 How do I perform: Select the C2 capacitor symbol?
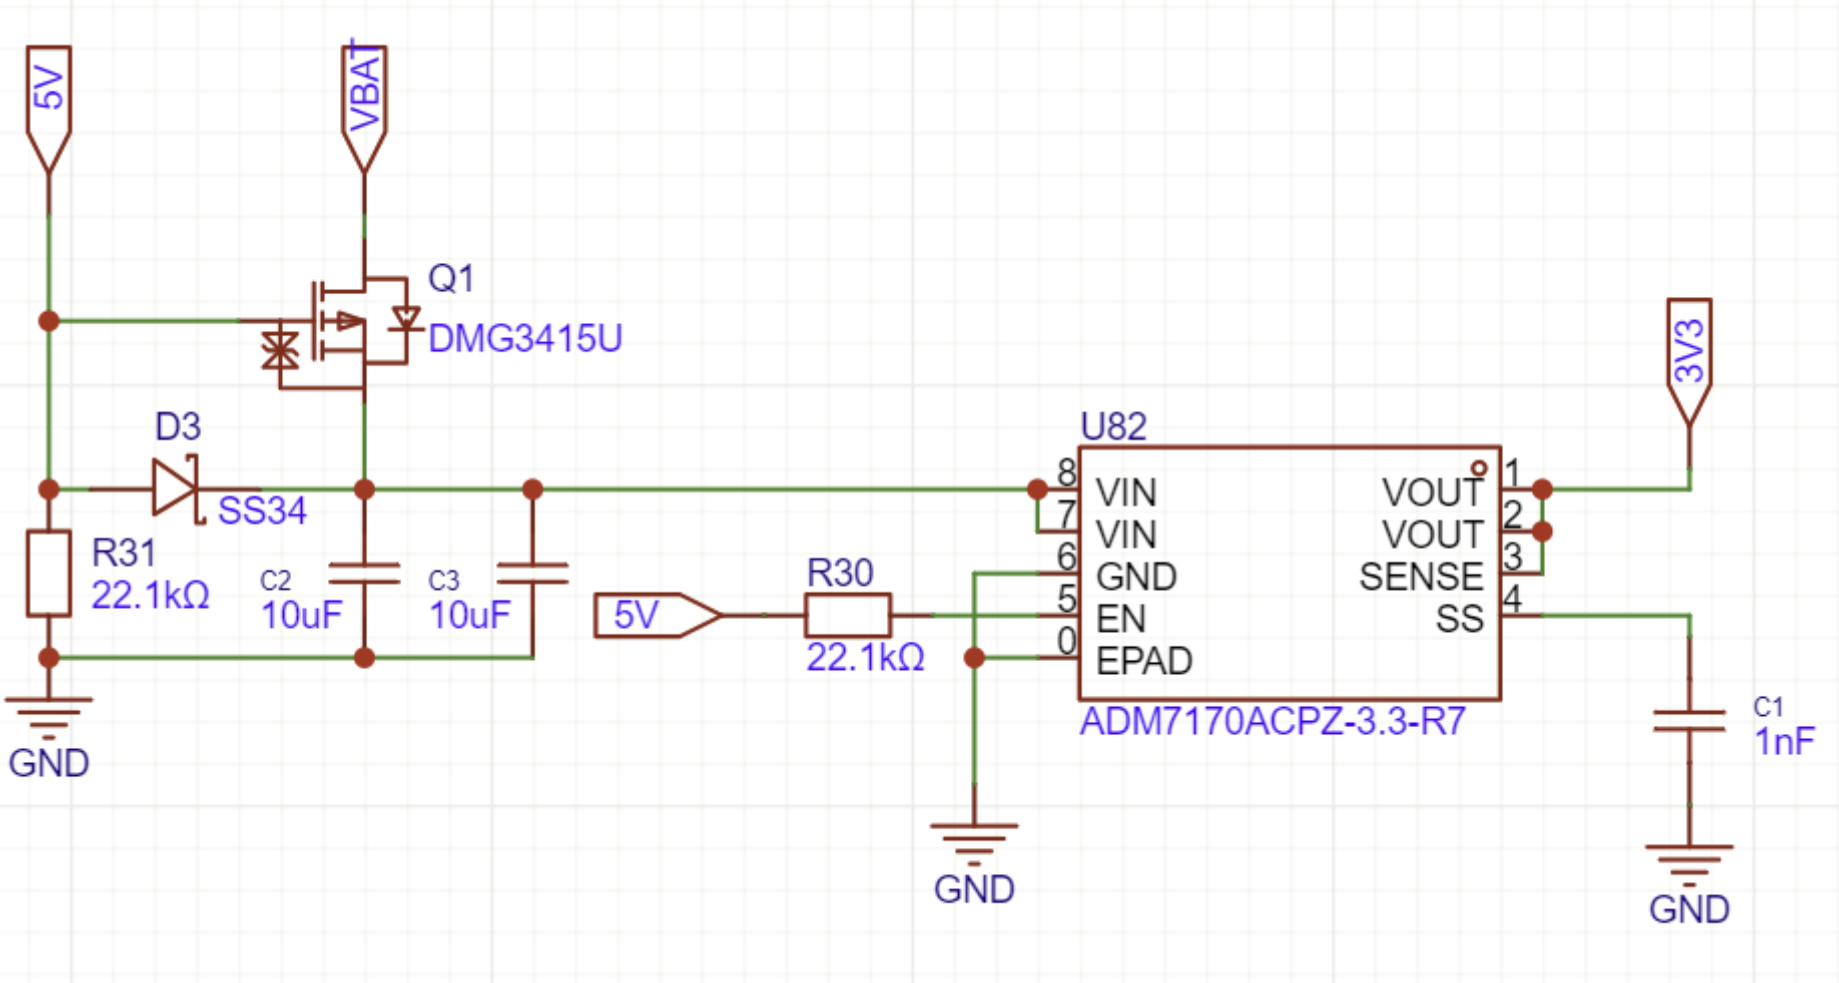point(364,574)
